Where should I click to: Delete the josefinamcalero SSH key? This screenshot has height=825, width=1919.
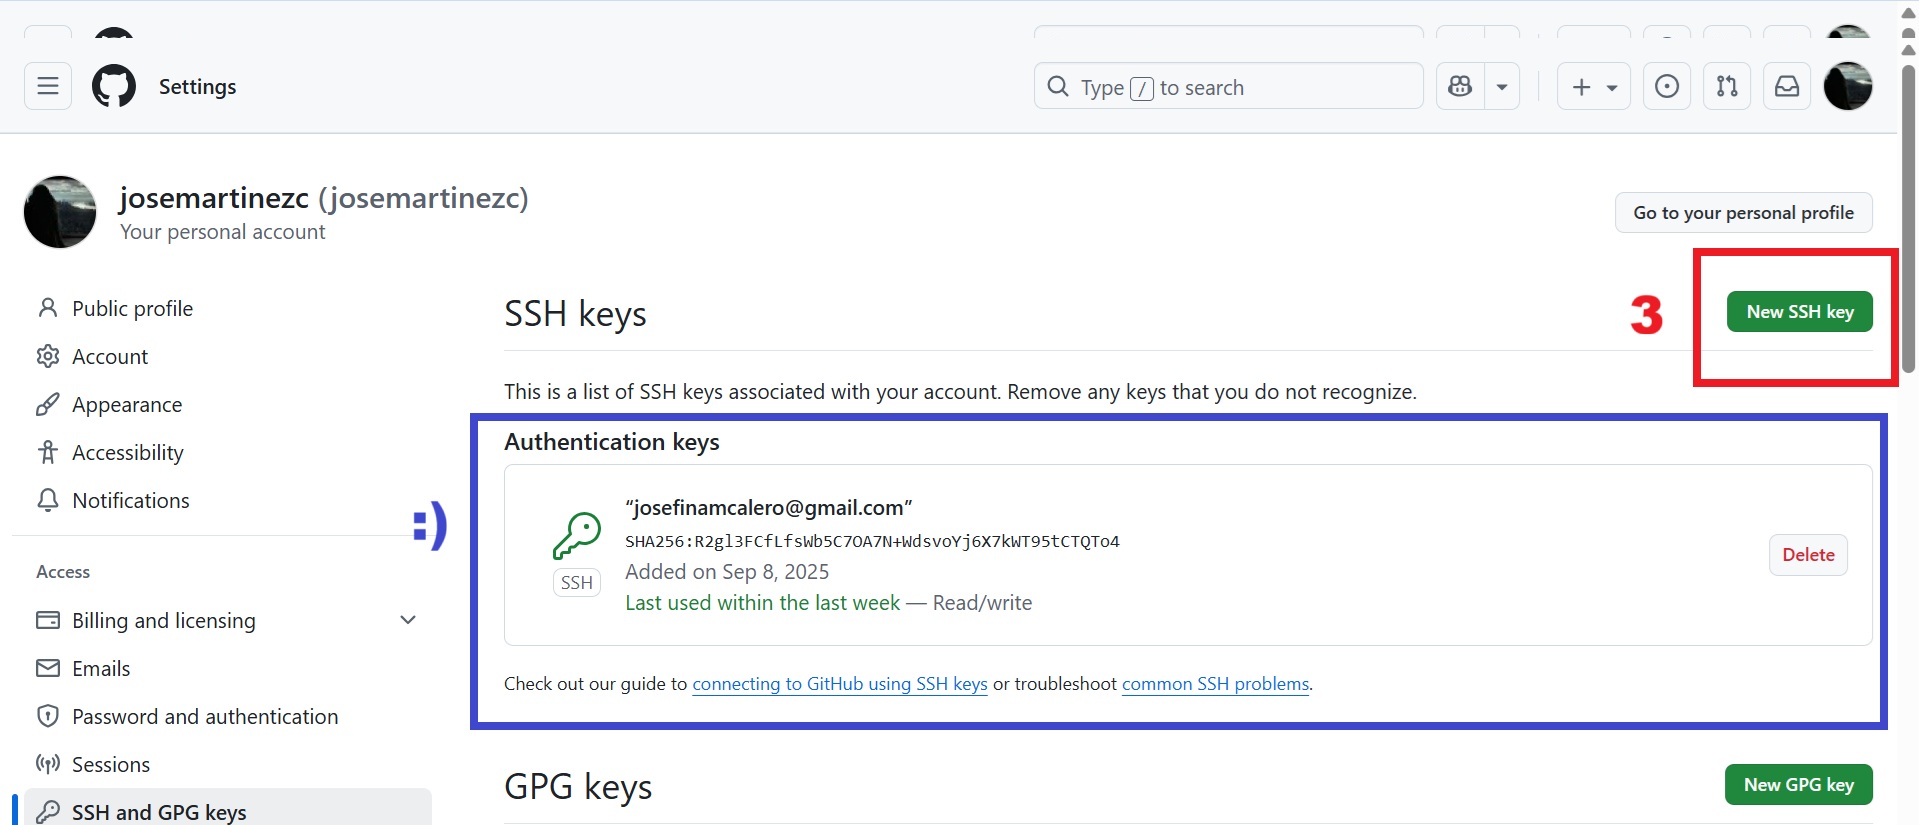(1808, 555)
